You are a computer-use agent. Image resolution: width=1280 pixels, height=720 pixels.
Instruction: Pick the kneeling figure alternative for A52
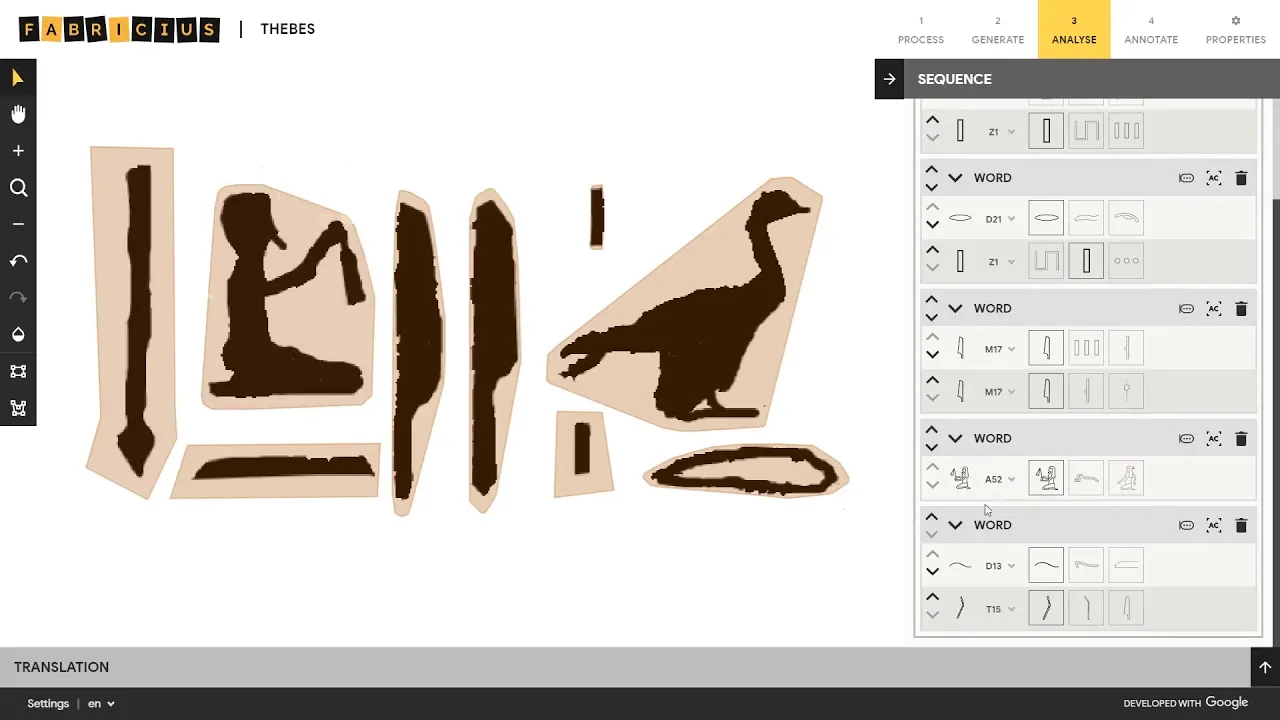coord(1046,478)
